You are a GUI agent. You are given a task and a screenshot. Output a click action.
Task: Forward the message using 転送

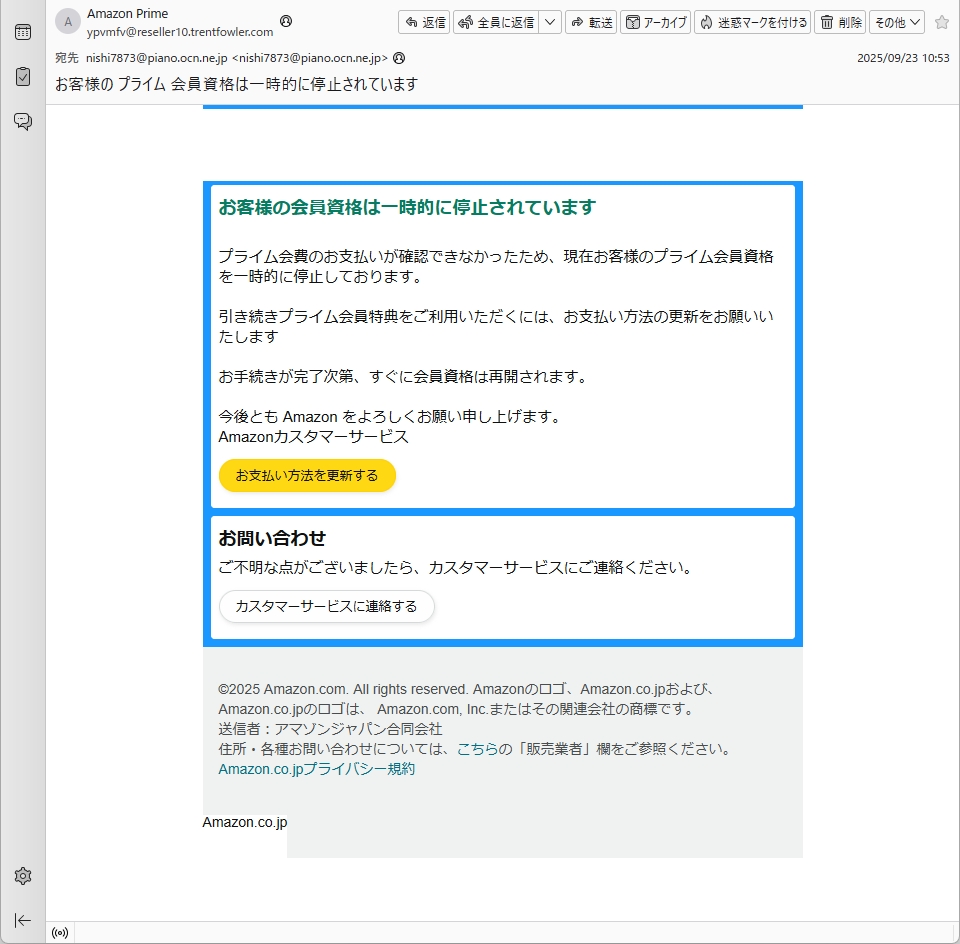590,22
